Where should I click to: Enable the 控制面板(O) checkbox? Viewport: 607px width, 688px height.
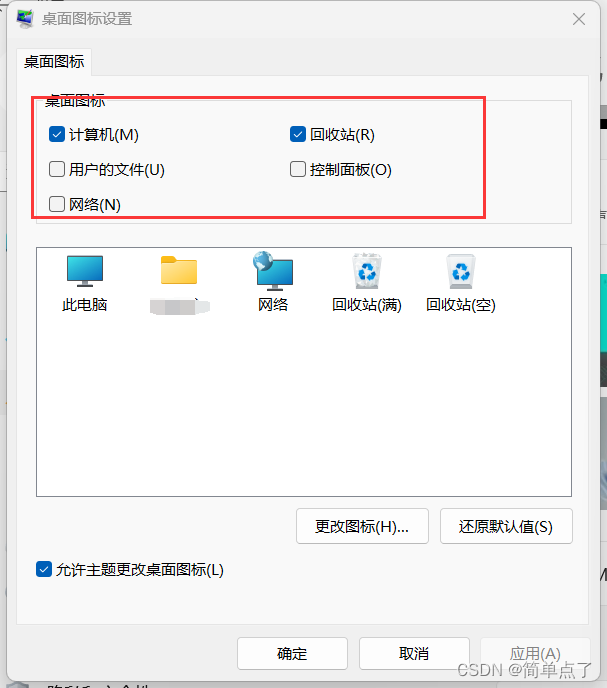(298, 169)
